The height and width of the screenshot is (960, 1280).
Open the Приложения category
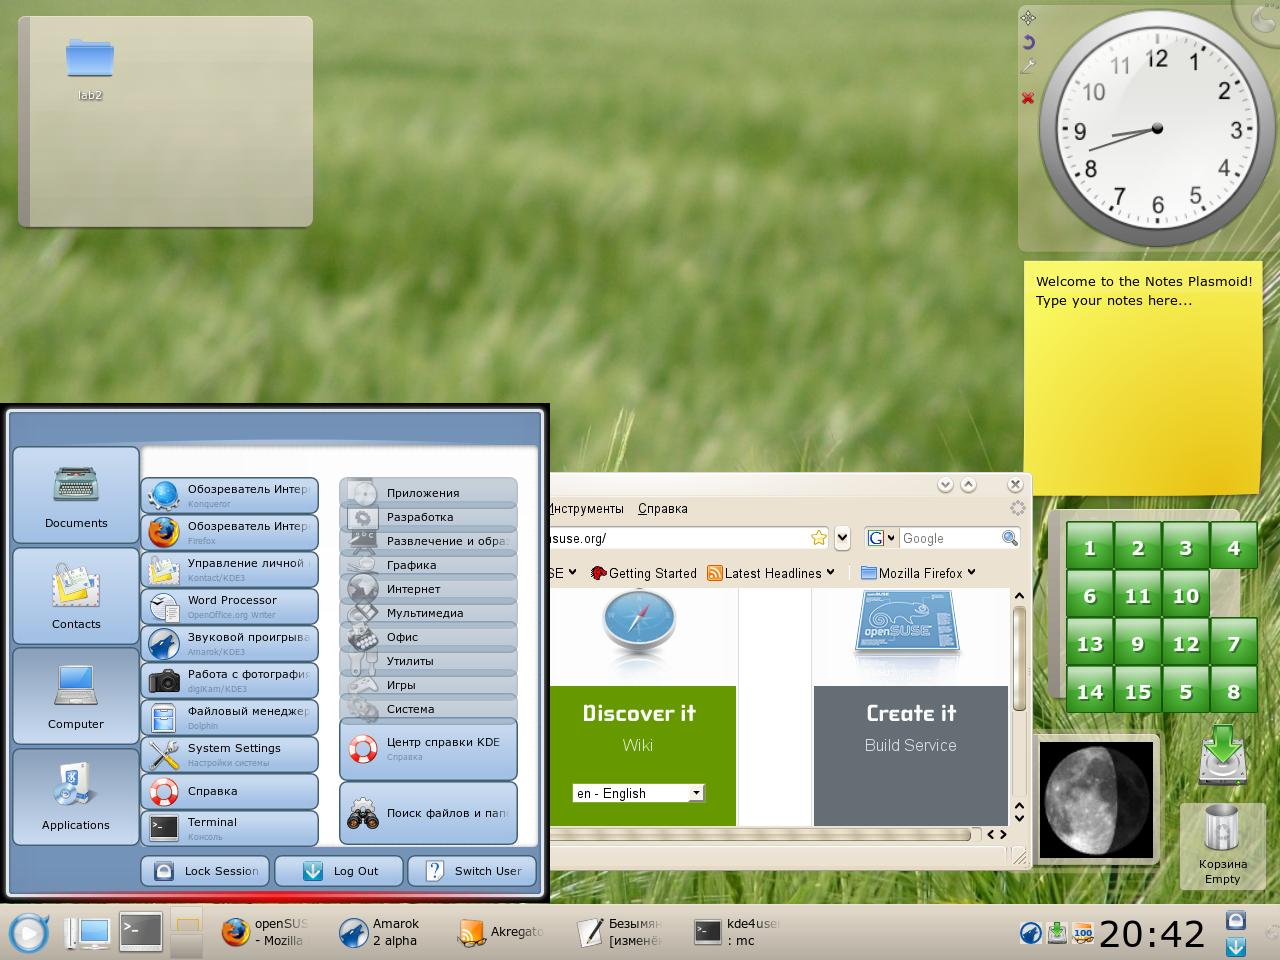(x=428, y=493)
